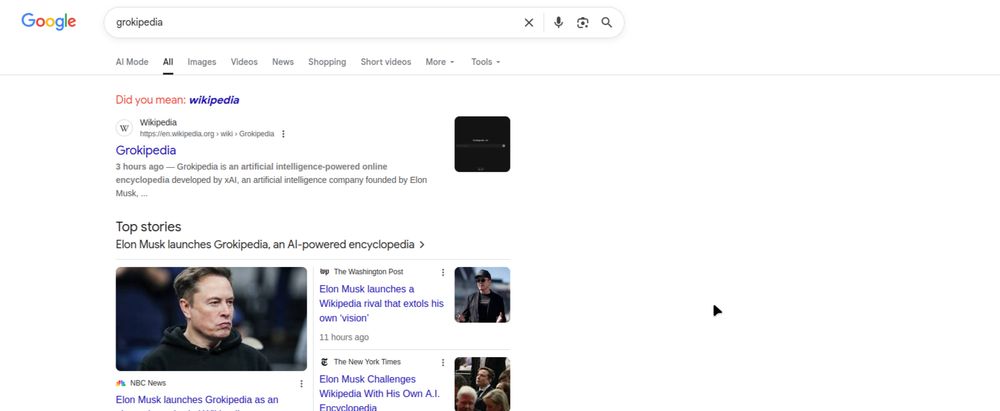Switch to the Shopping tab

click(x=327, y=62)
